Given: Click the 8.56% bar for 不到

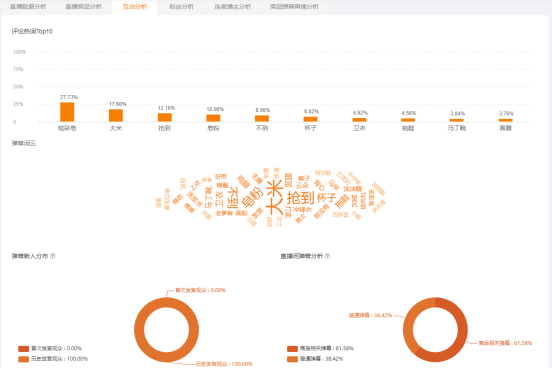Looking at the screenshot, I should point(262,119).
